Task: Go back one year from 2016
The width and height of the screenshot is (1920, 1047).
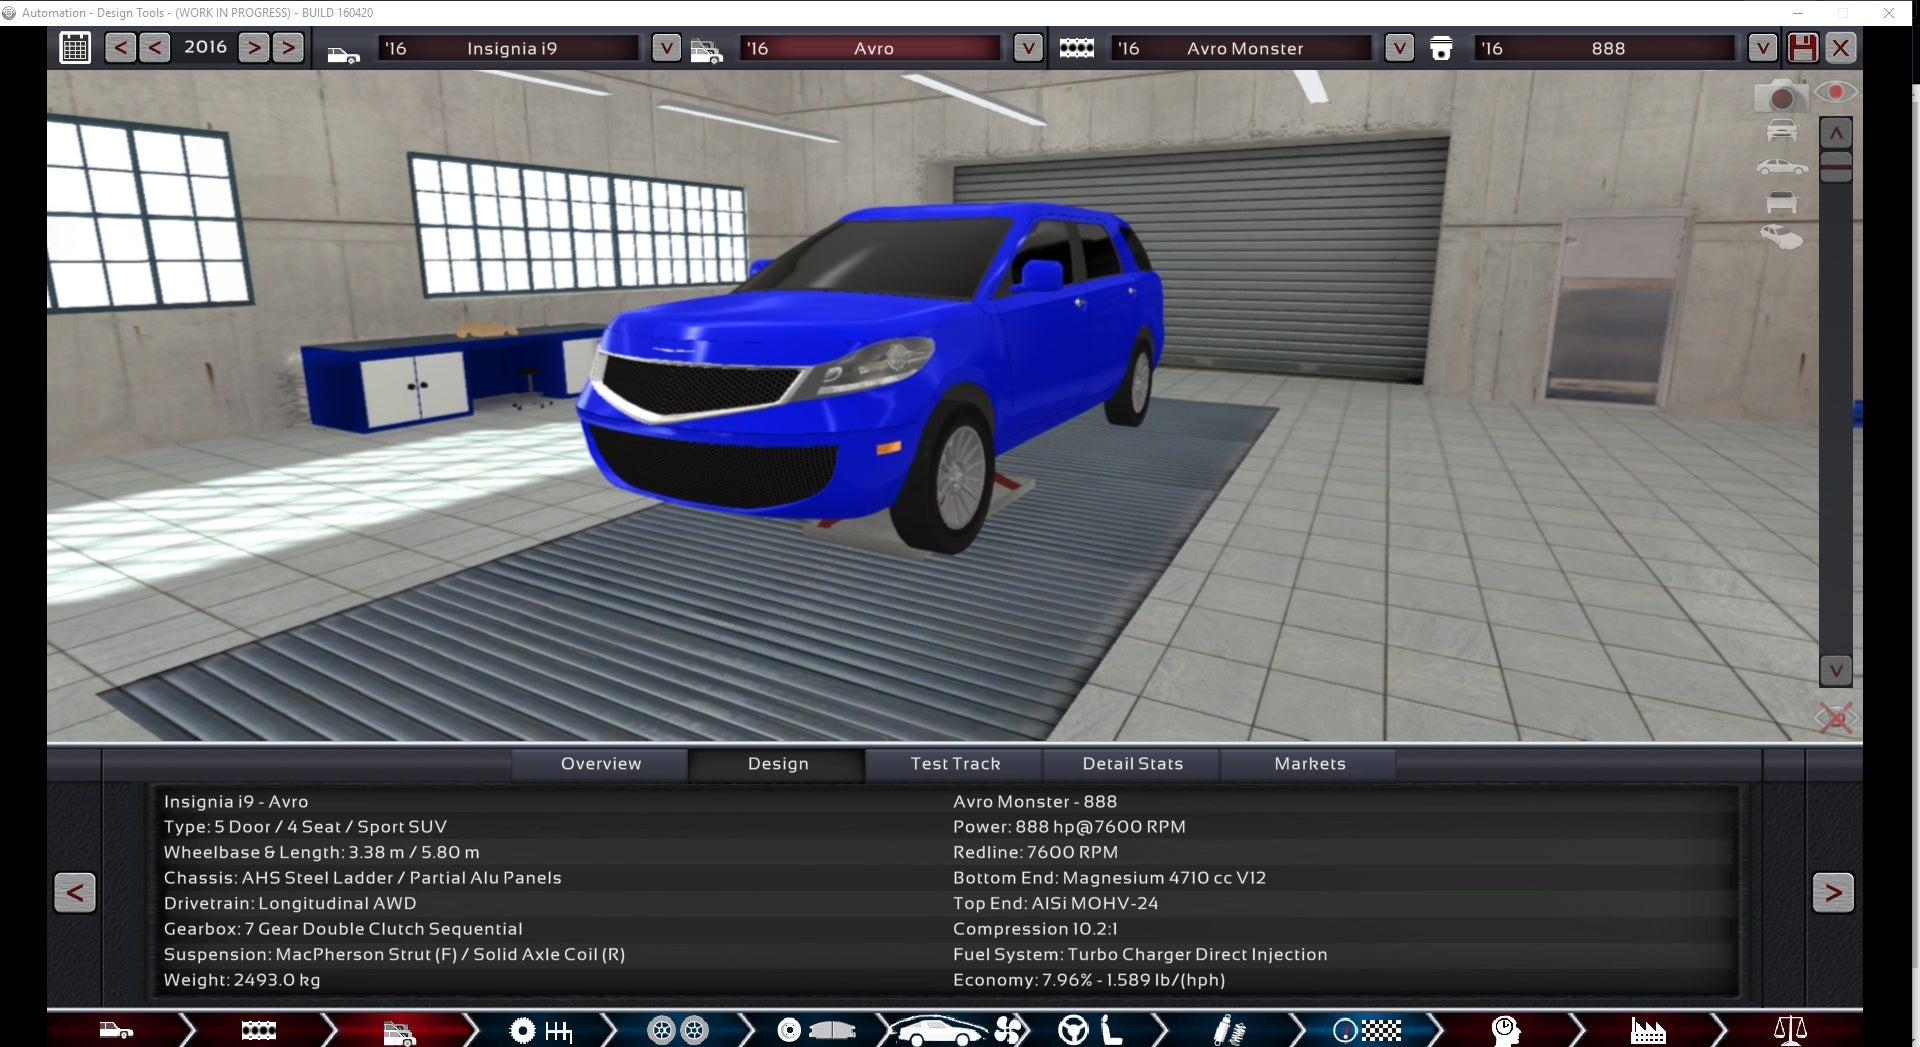Action: (x=154, y=47)
